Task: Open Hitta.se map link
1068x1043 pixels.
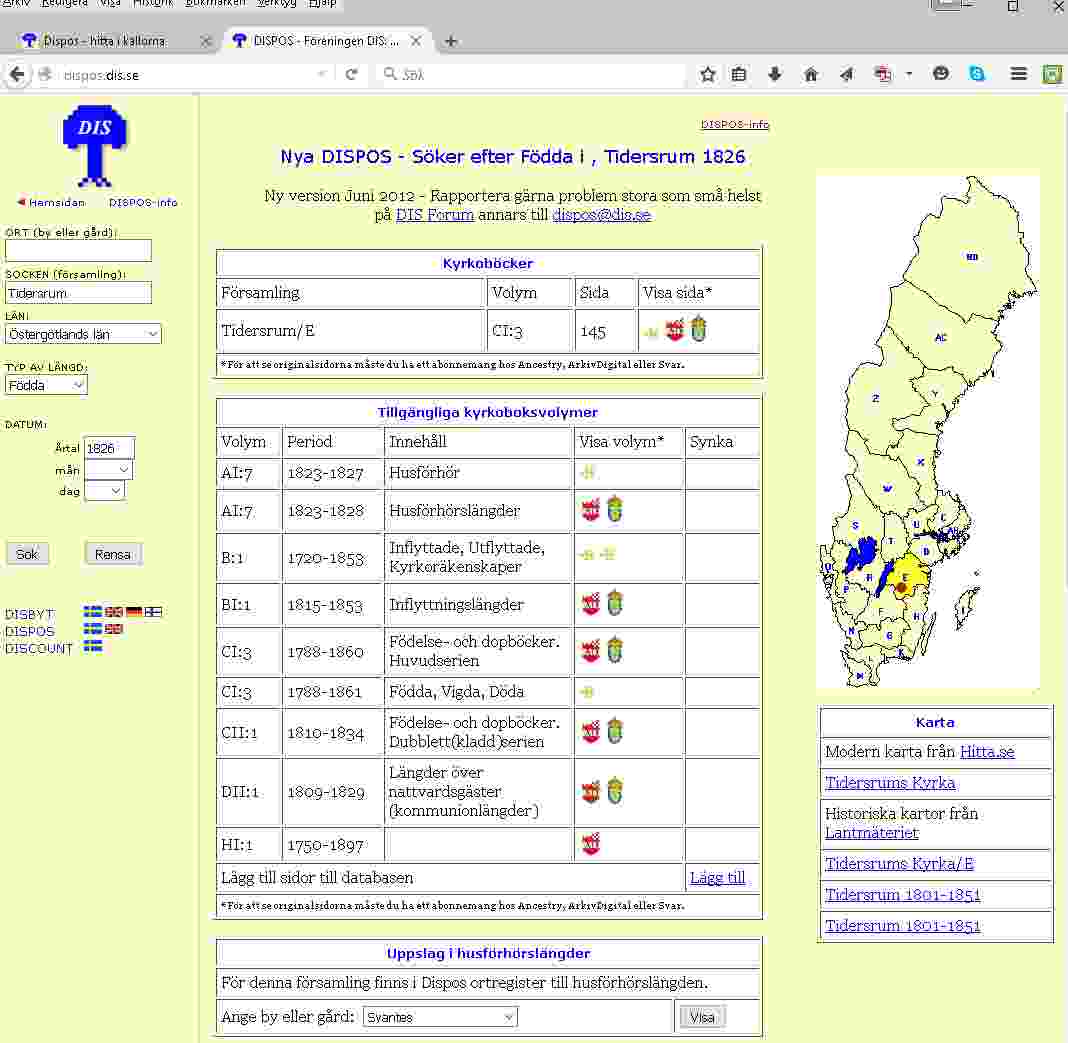Action: click(x=987, y=751)
